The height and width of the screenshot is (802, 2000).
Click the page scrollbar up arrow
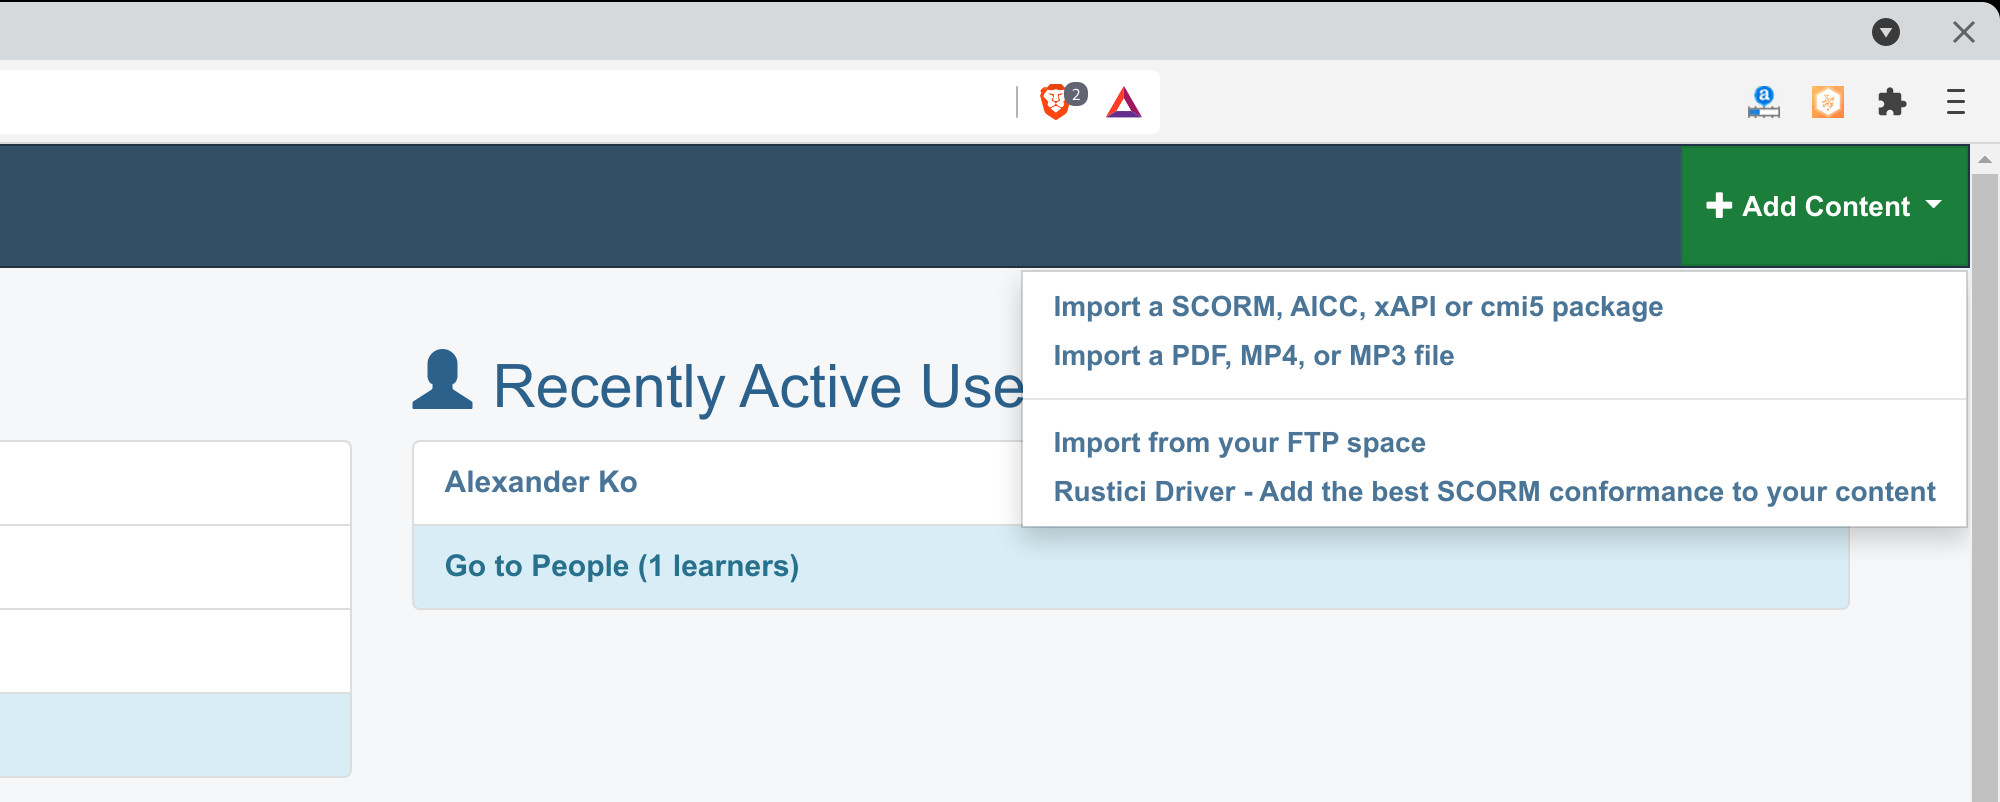click(x=1985, y=159)
